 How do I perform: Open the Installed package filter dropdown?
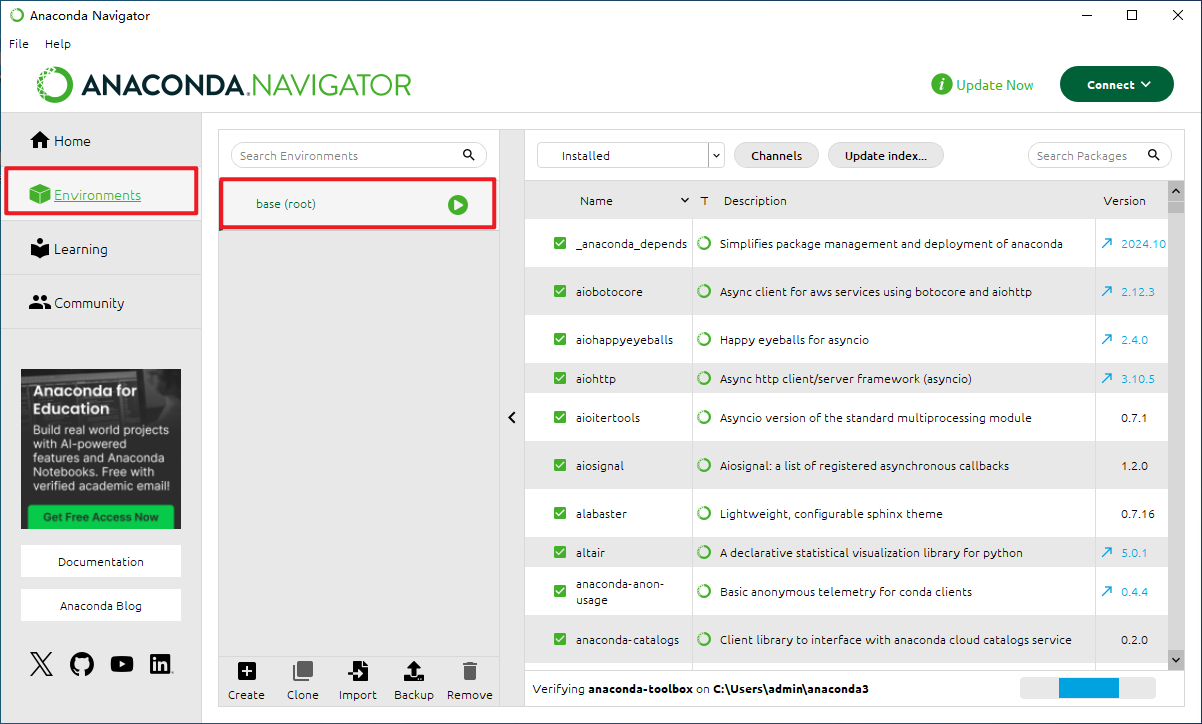[x=630, y=155]
